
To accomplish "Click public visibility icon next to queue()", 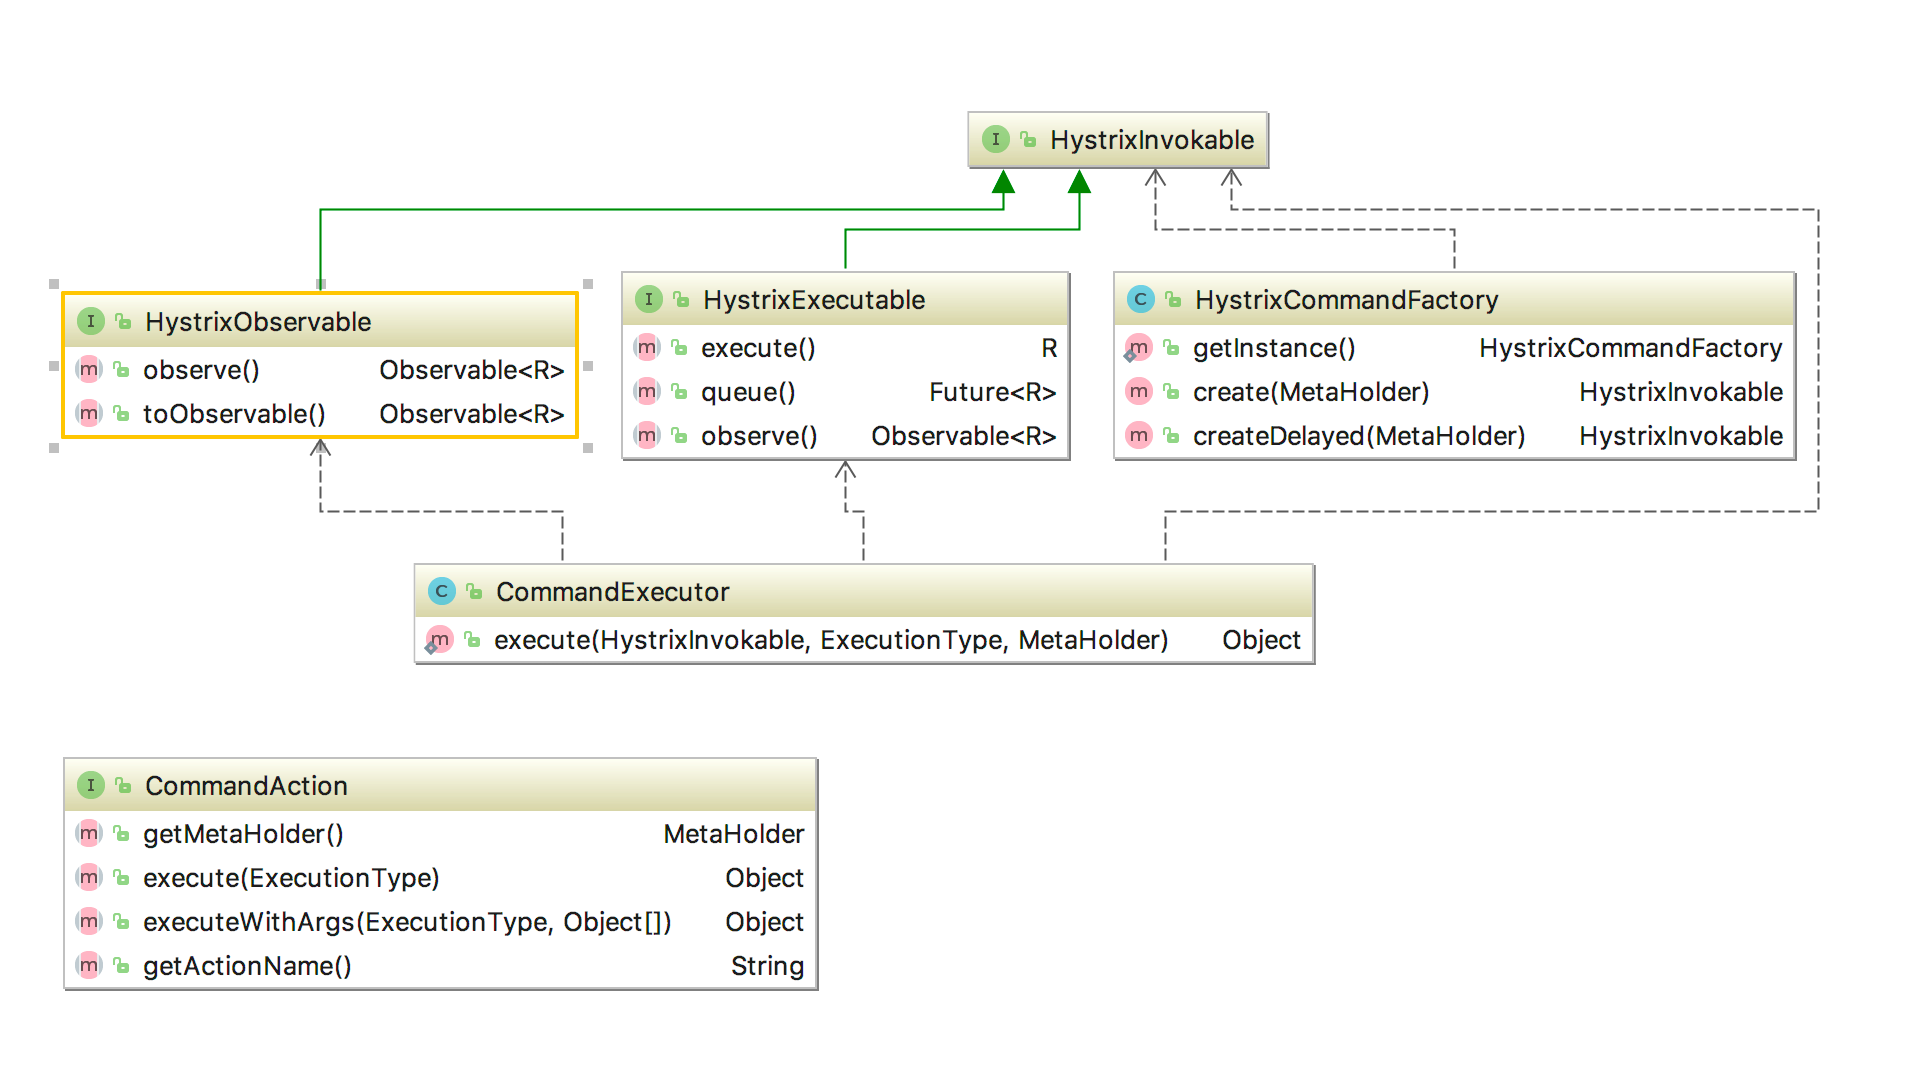I will click(679, 392).
